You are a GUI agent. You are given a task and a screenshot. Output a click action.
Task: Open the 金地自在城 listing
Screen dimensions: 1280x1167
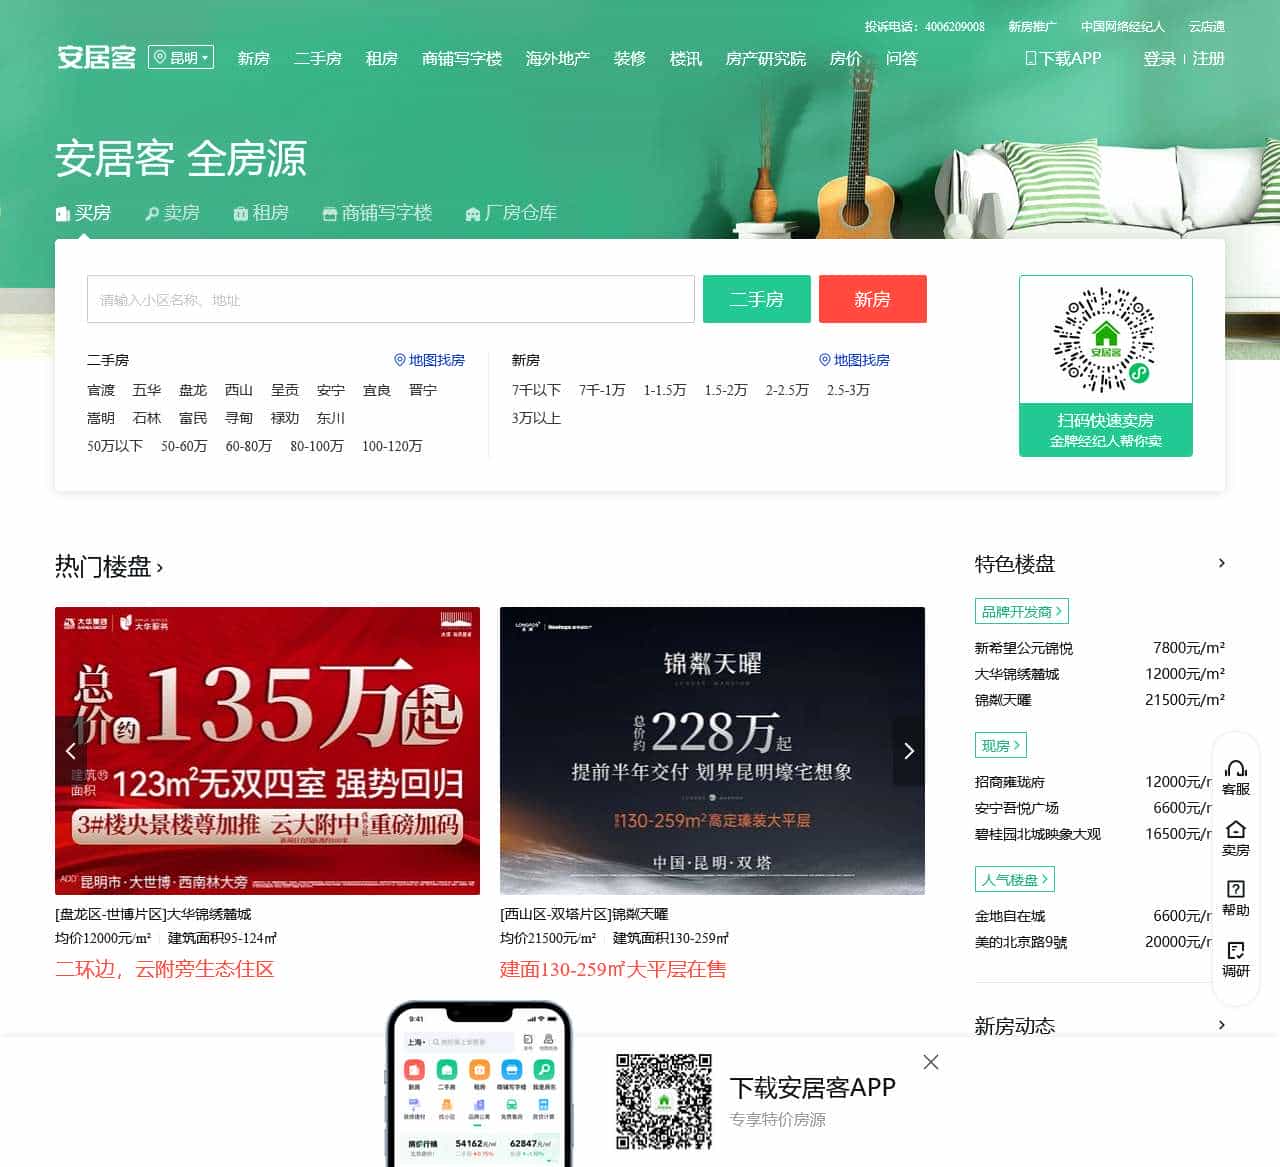click(1010, 916)
